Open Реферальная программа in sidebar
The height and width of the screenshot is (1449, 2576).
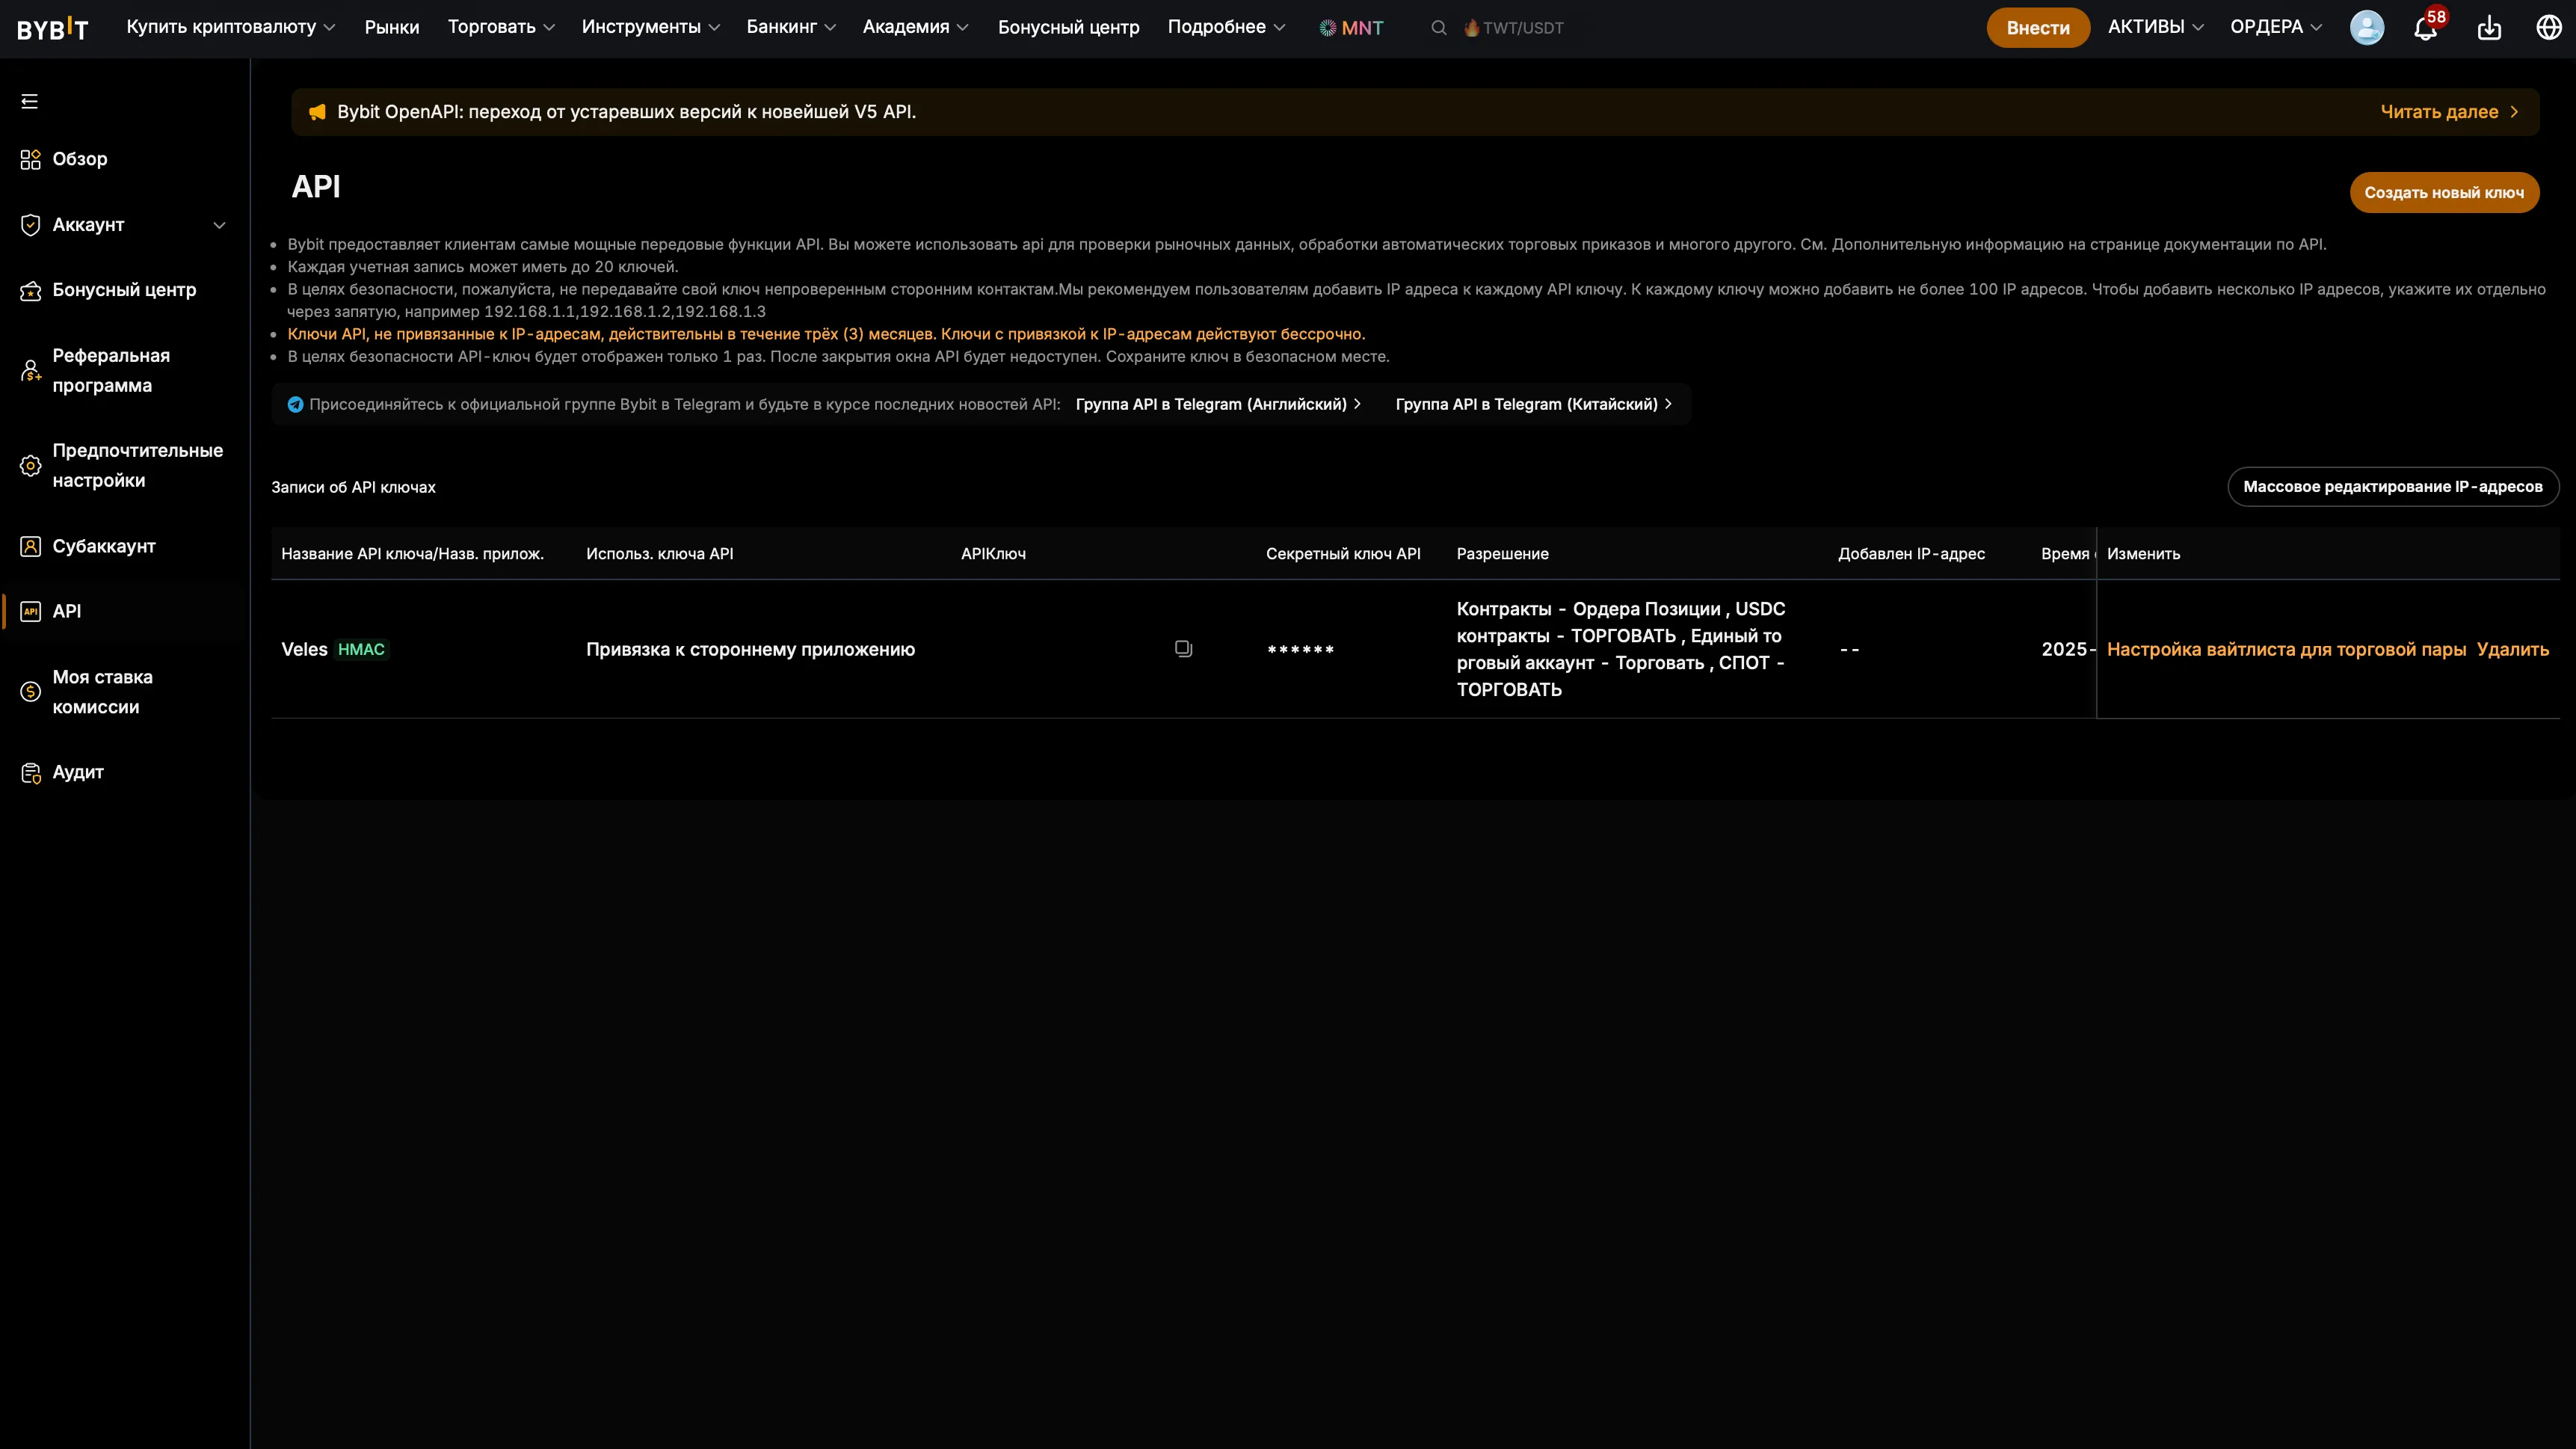click(111, 370)
